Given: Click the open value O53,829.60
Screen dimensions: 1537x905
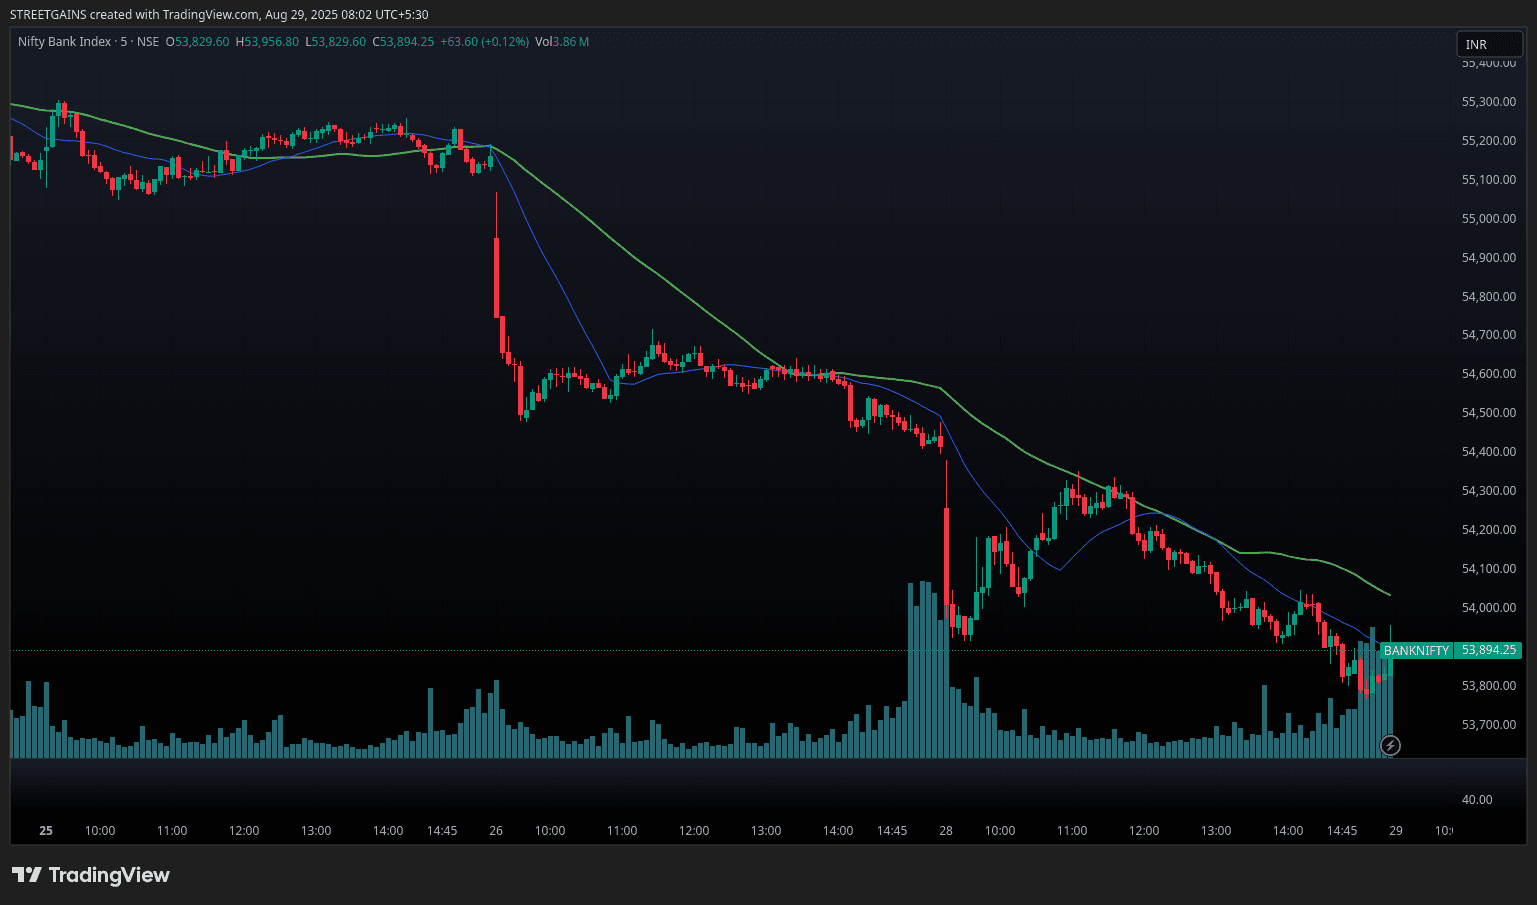Looking at the screenshot, I should coord(197,42).
